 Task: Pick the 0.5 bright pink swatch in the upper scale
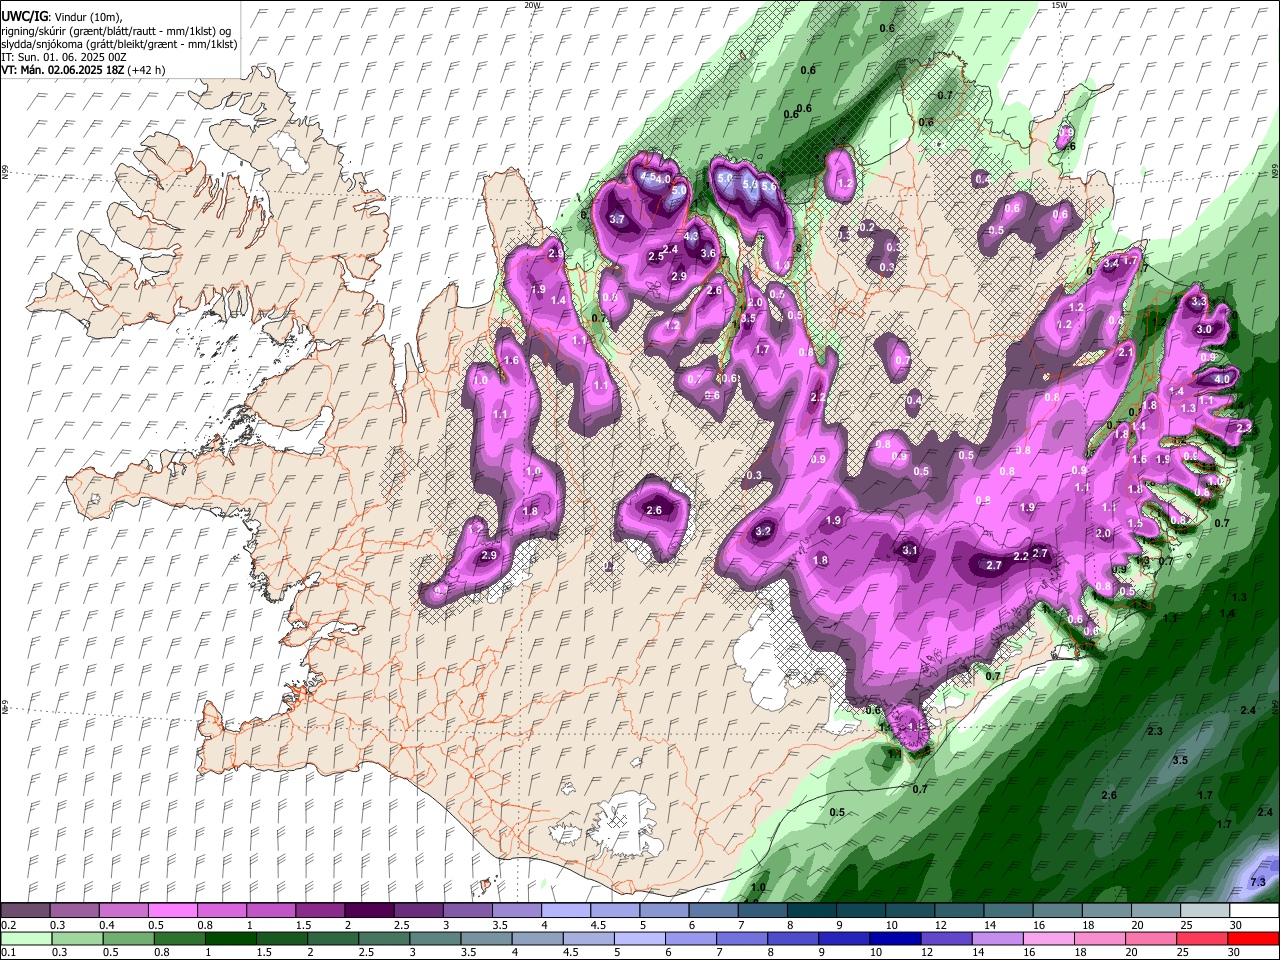pyautogui.click(x=172, y=910)
